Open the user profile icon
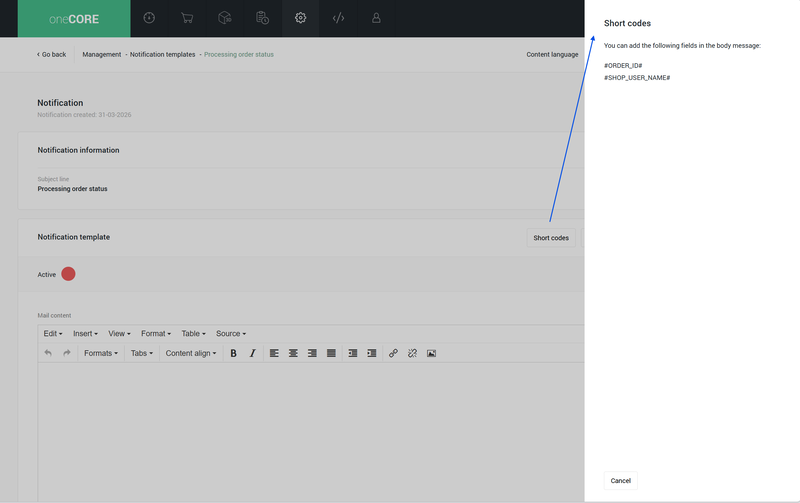Screen dimensions: 800x503 [376, 18]
